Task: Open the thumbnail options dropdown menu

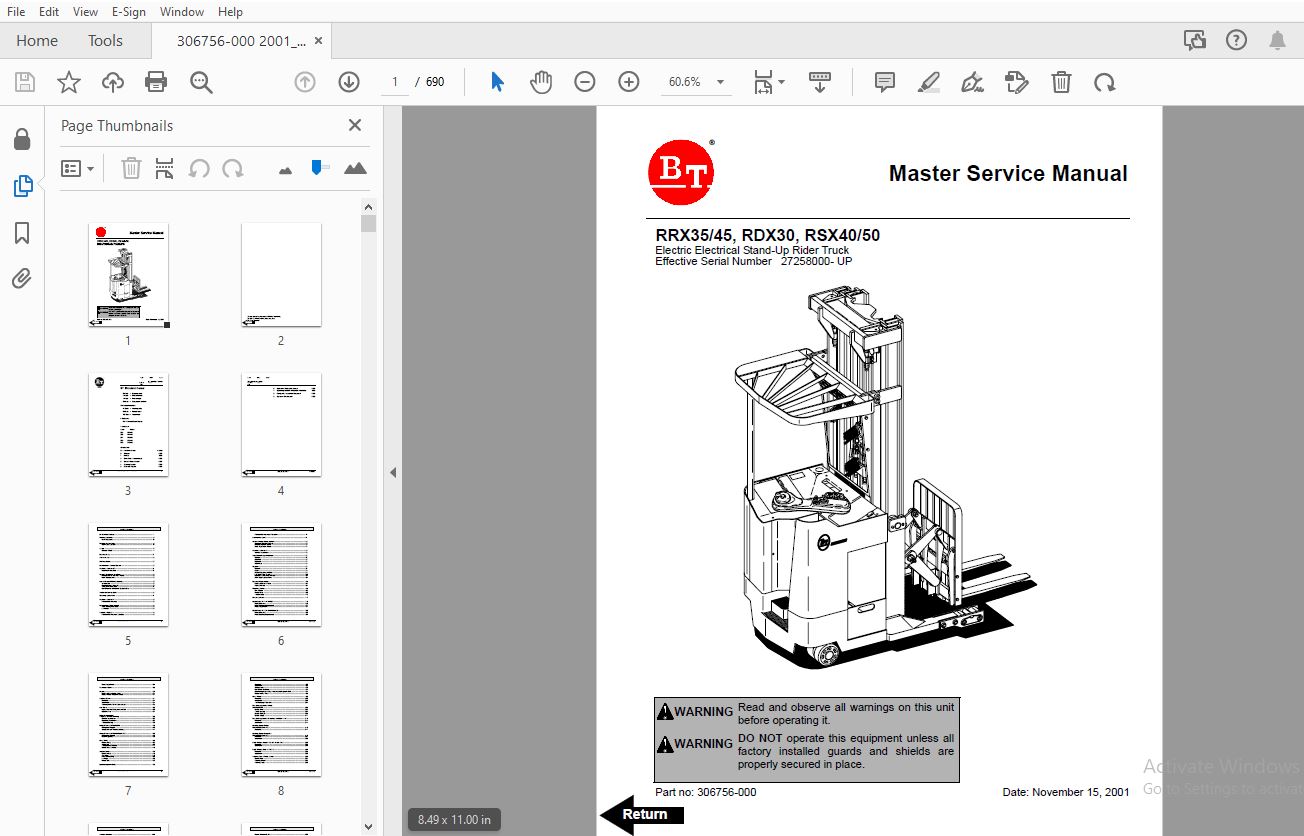Action: [x=77, y=169]
